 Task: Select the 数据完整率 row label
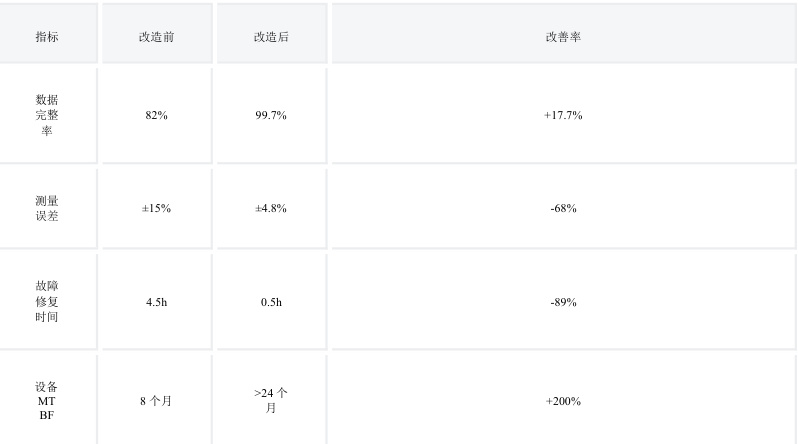point(47,115)
